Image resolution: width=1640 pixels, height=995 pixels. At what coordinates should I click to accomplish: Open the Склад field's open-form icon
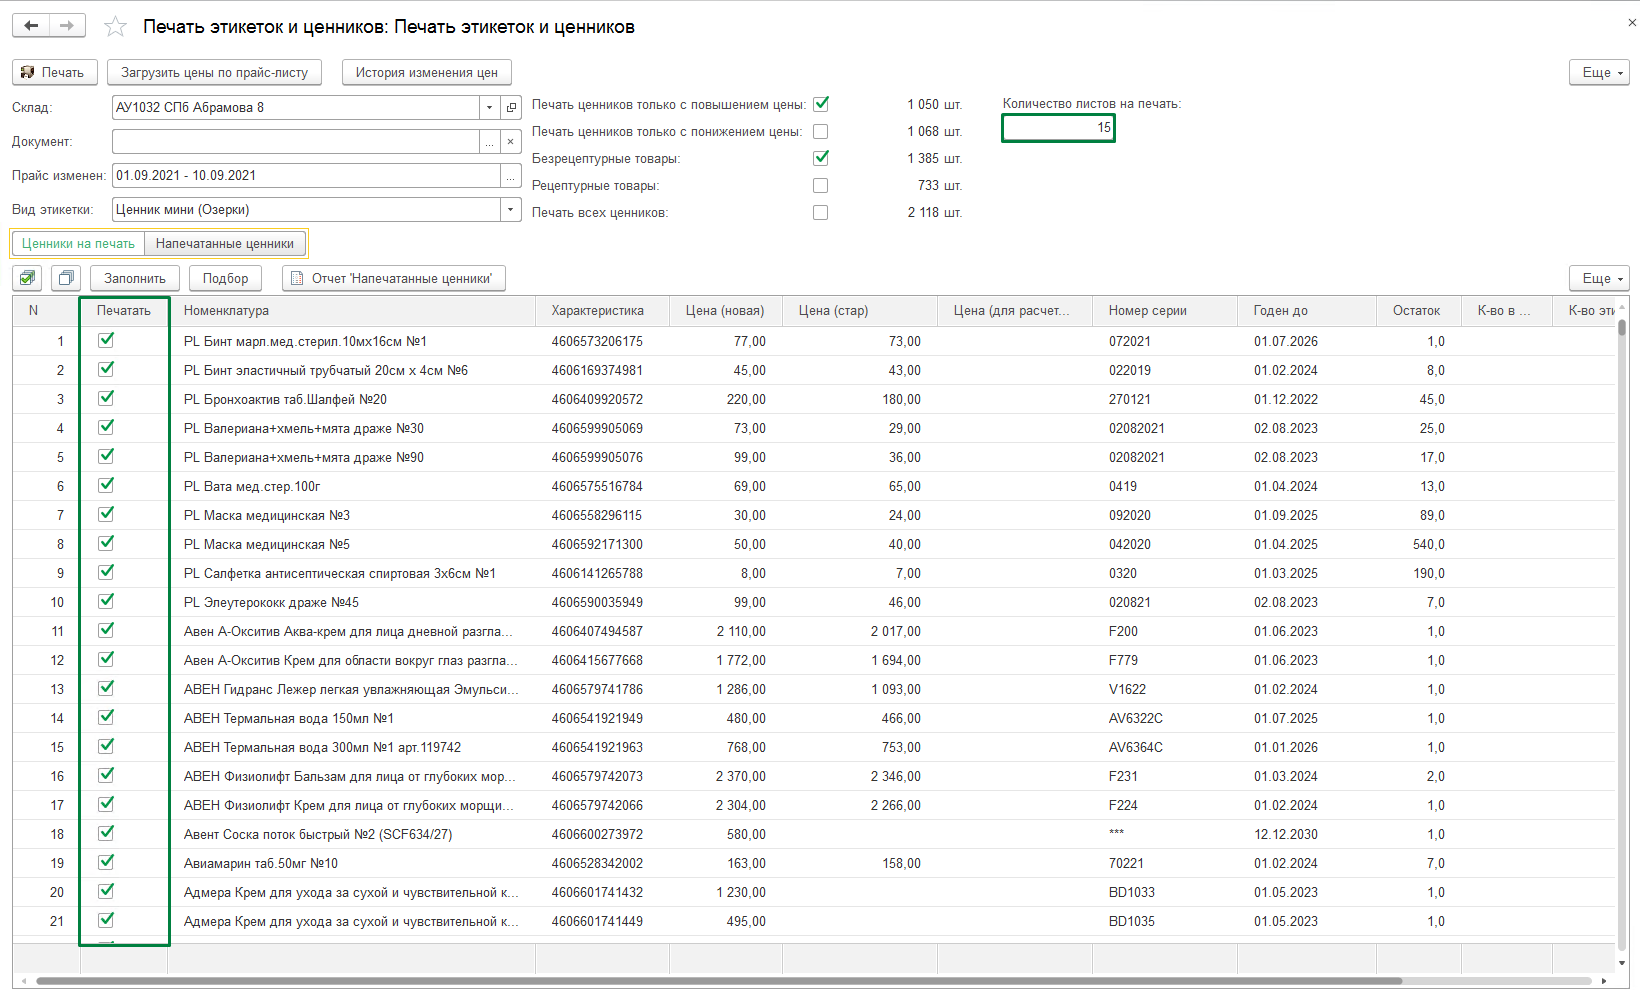coord(511,108)
